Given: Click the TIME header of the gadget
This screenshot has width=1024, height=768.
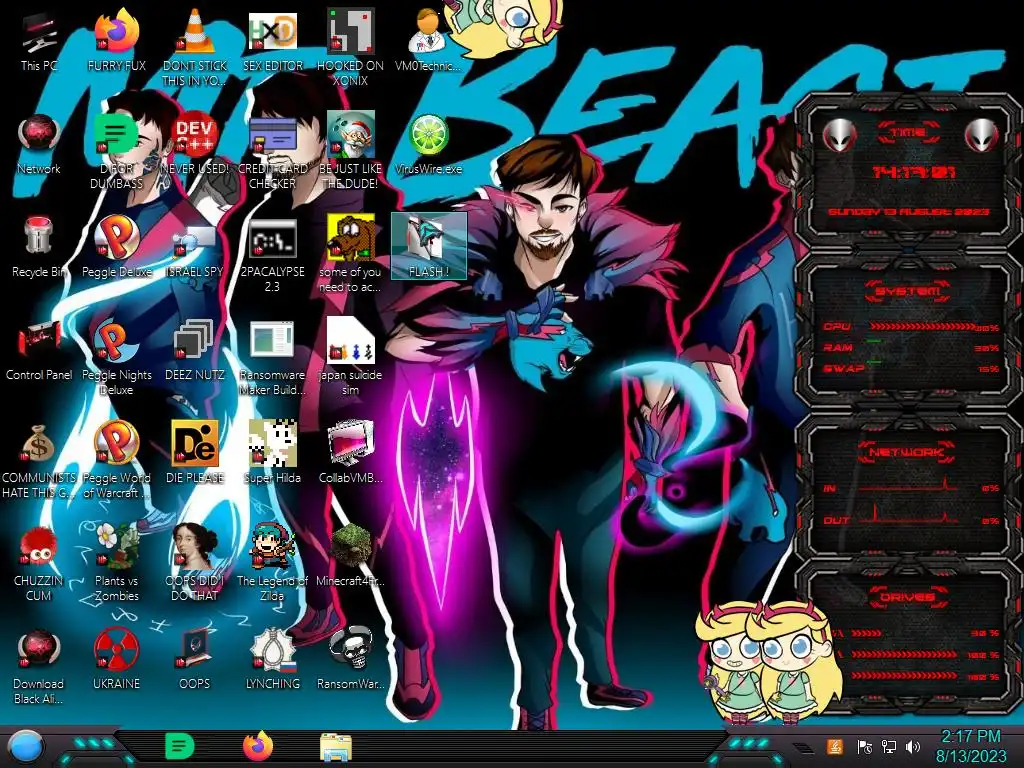Looking at the screenshot, I should click(908, 133).
